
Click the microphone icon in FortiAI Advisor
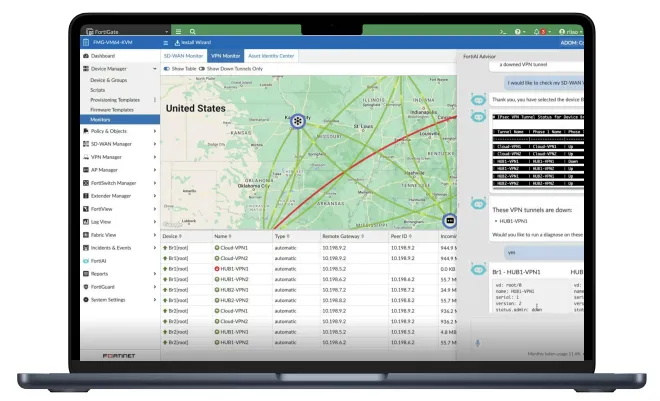[477, 343]
